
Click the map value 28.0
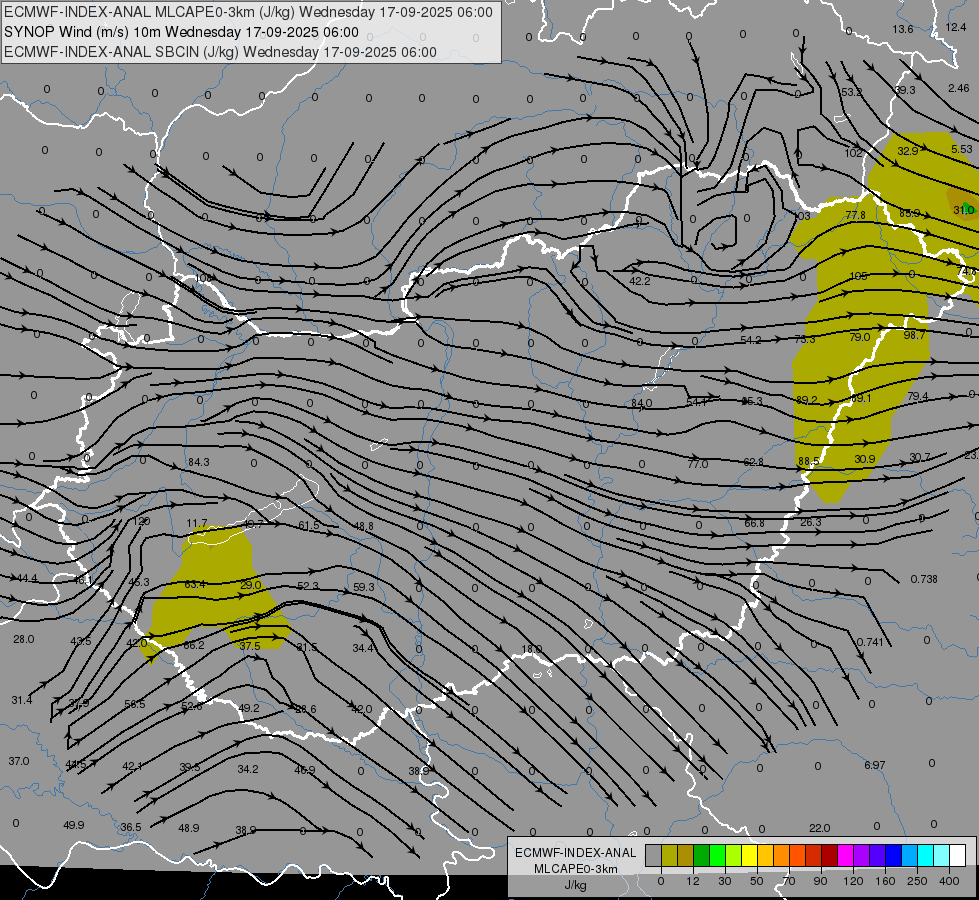(x=24, y=640)
